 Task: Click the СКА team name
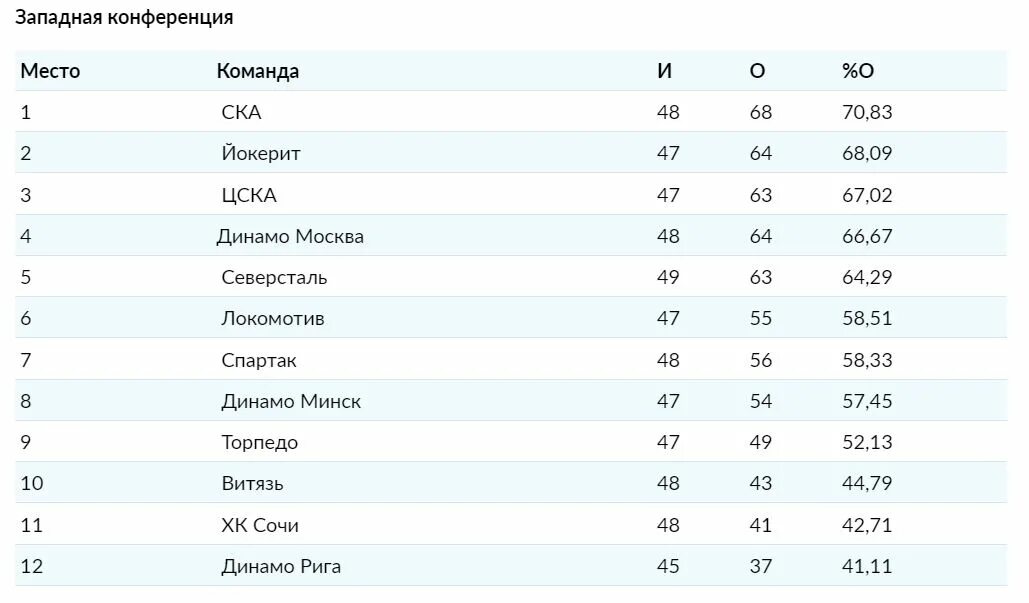click(x=241, y=112)
